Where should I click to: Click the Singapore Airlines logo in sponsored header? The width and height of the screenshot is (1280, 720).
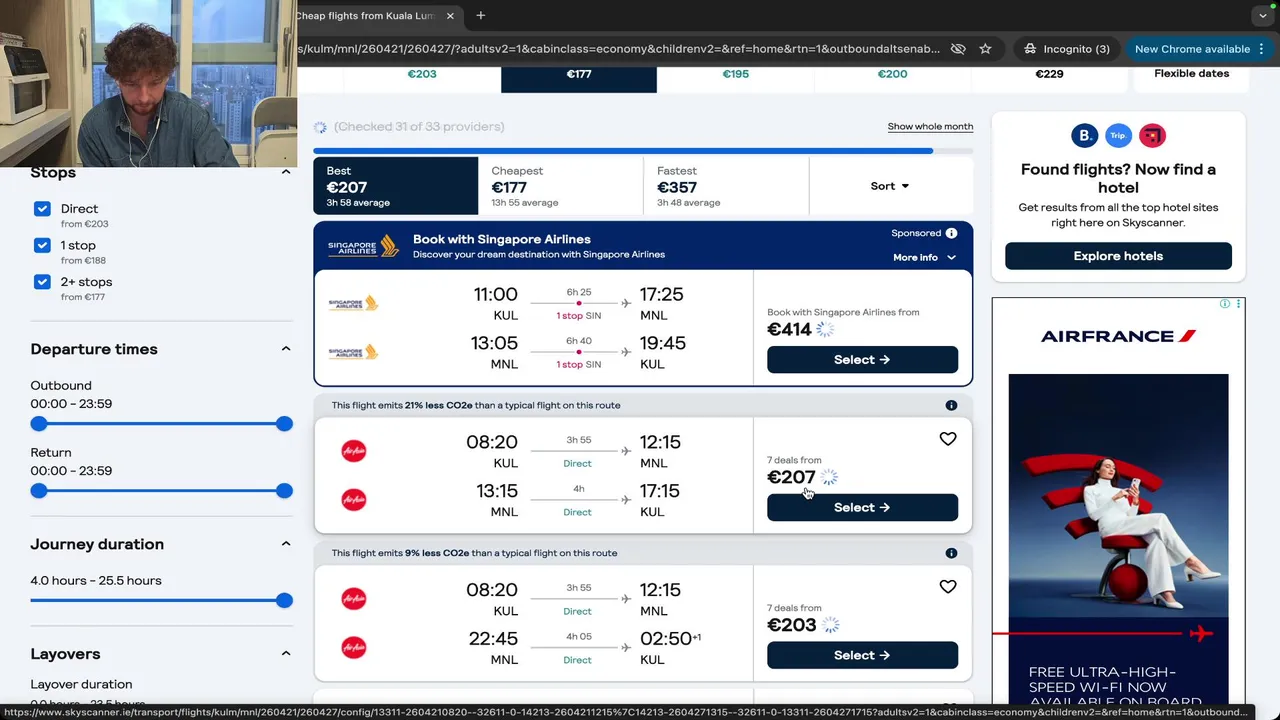364,246
